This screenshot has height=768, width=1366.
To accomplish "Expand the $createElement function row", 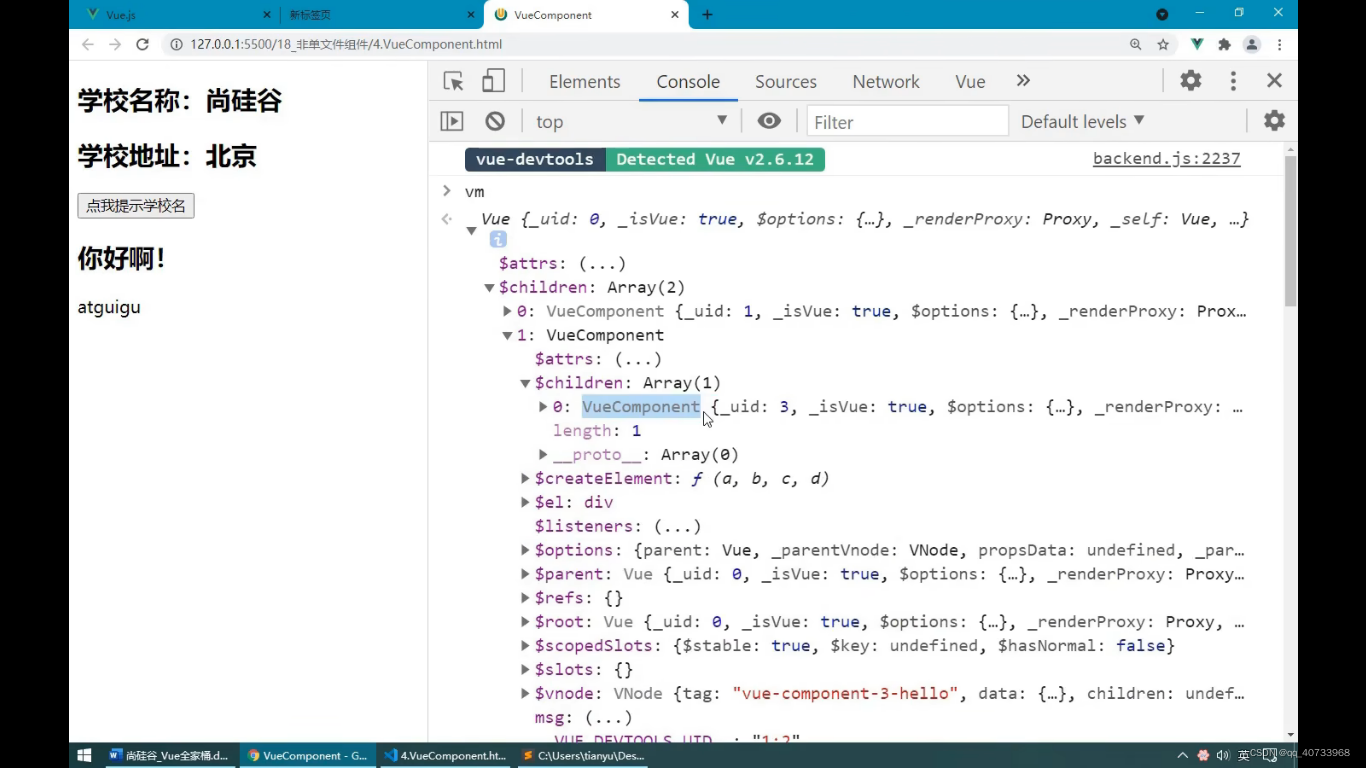I will point(525,479).
